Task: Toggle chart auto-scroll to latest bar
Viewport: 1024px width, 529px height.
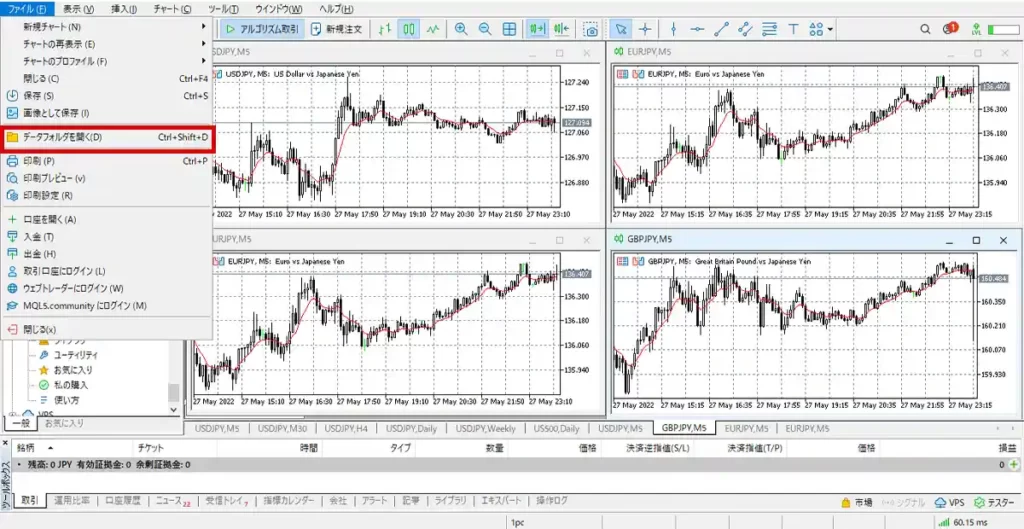Action: point(539,30)
